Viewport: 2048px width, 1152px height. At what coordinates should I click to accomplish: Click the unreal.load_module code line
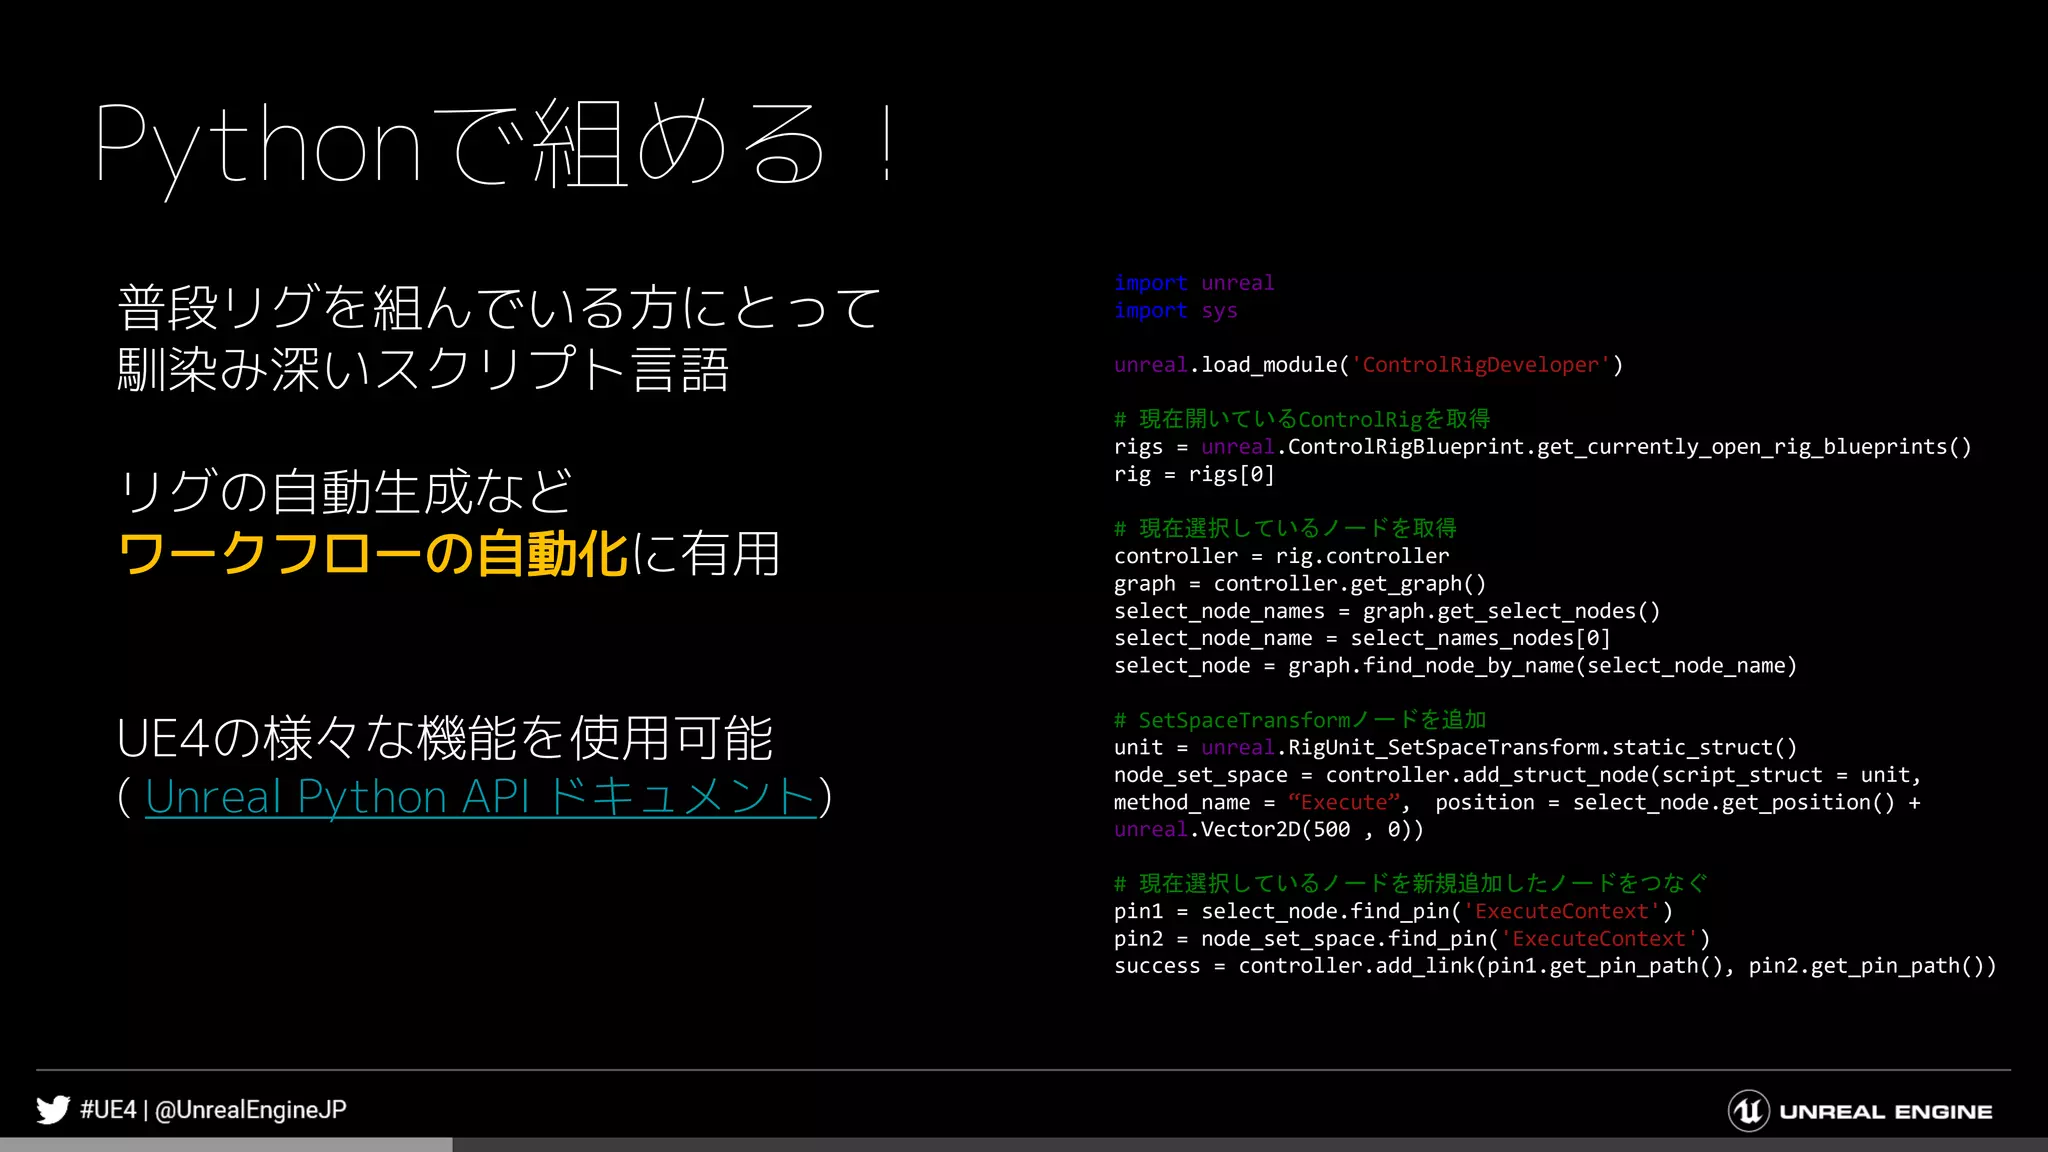point(1368,365)
